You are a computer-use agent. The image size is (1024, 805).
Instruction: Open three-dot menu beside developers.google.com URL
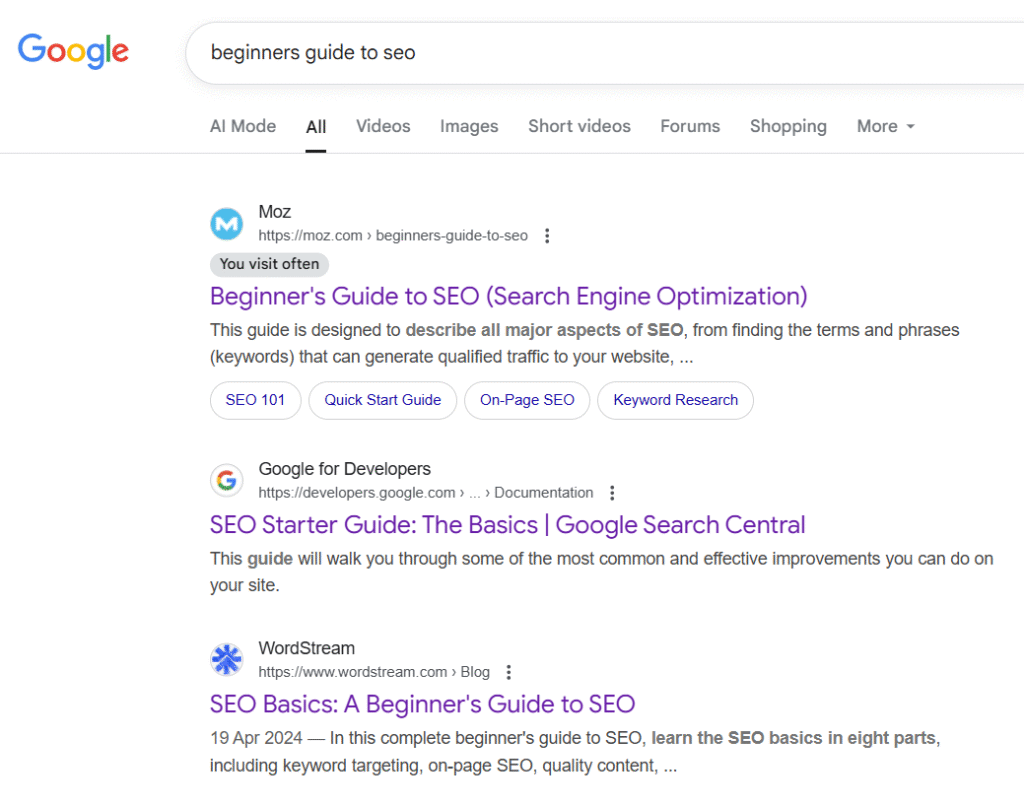pos(612,493)
